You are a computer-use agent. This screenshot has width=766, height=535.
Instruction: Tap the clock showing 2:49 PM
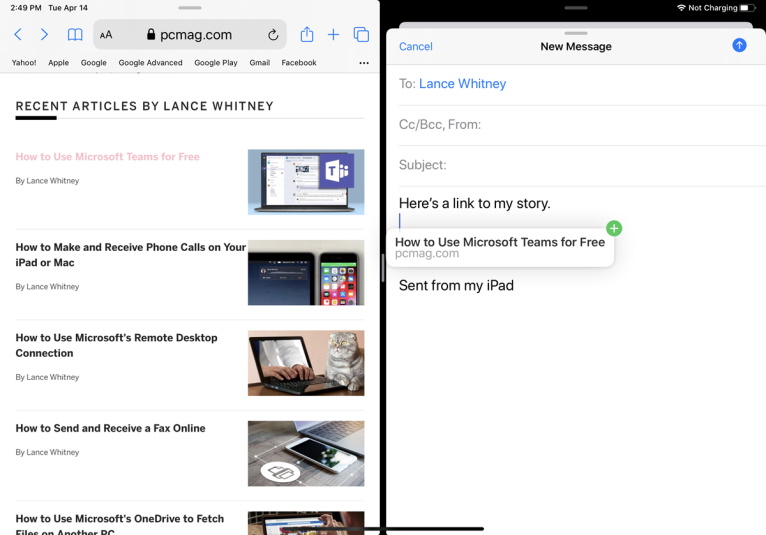pos(26,8)
